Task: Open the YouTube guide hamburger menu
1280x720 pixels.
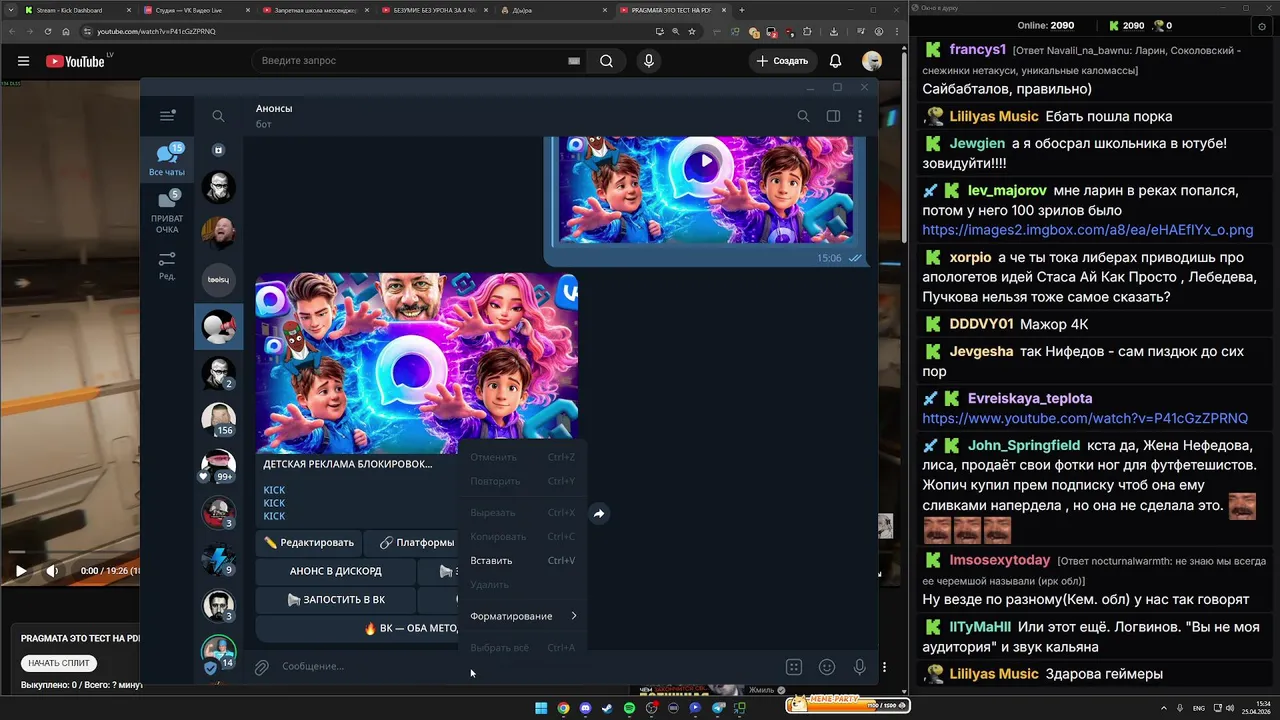Action: coord(23,61)
